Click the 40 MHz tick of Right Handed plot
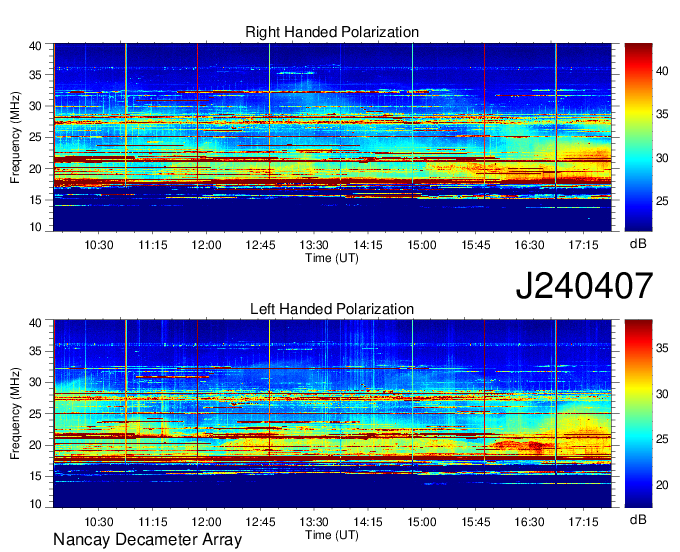The width and height of the screenshot is (680, 552). 35,46
